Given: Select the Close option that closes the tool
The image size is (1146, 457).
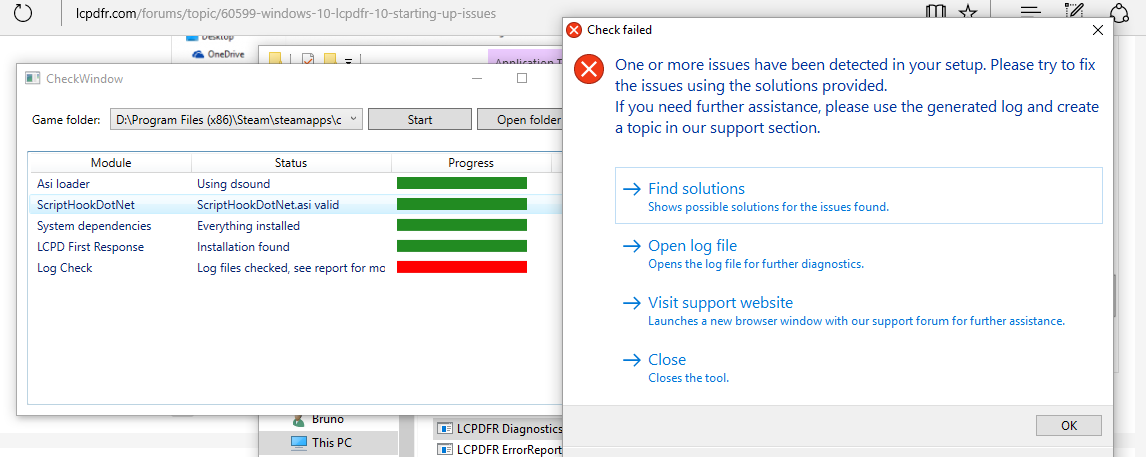Looking at the screenshot, I should 859,367.
